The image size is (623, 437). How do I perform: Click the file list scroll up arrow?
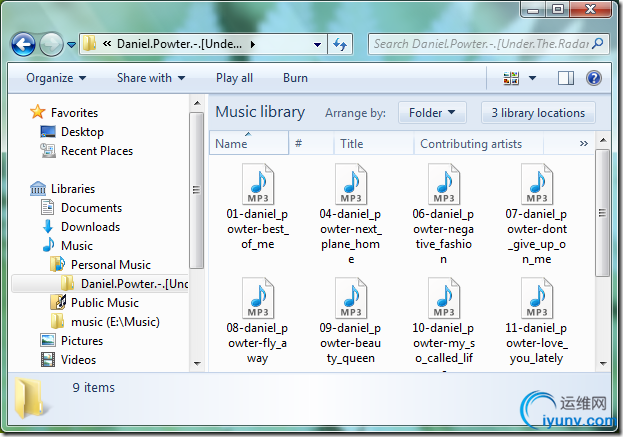603,140
